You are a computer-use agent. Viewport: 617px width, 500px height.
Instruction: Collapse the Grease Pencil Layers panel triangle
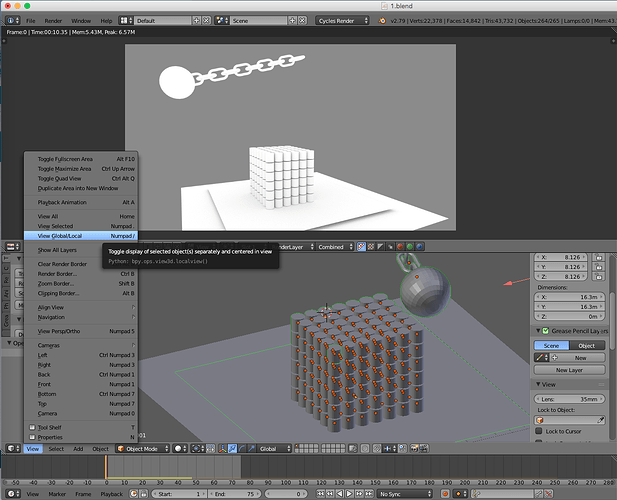[x=538, y=331]
